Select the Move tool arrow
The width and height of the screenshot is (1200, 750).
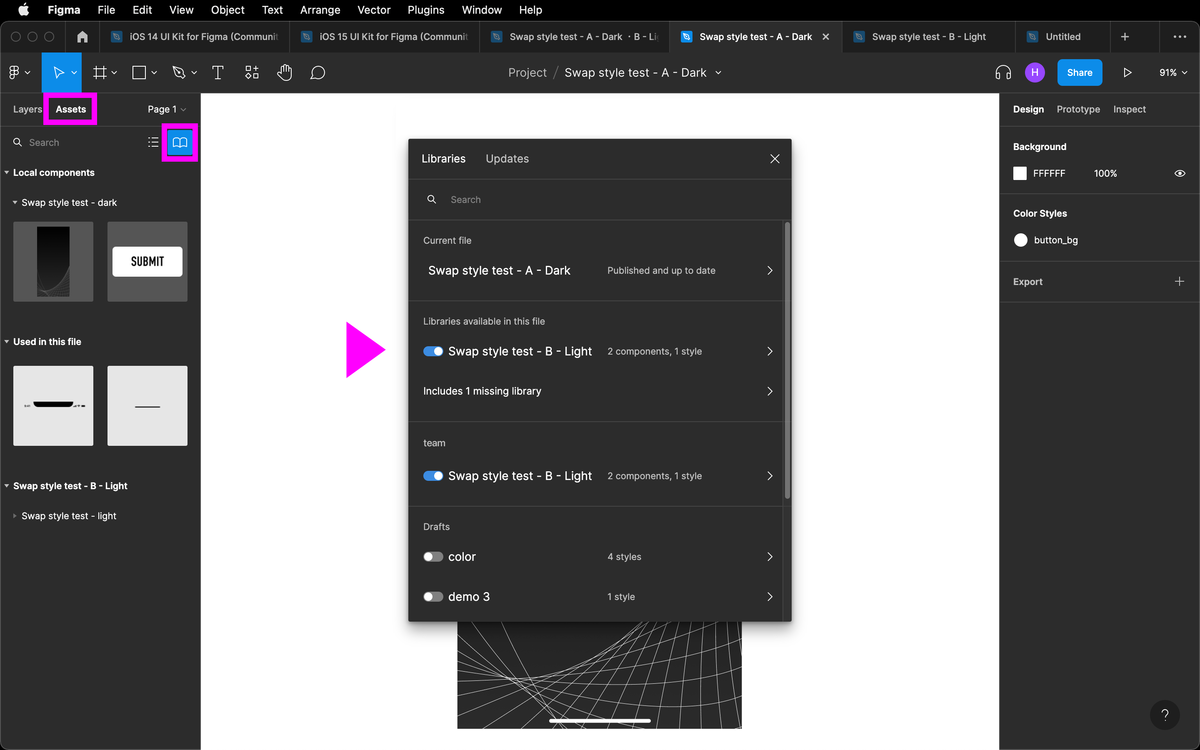[x=59, y=73]
